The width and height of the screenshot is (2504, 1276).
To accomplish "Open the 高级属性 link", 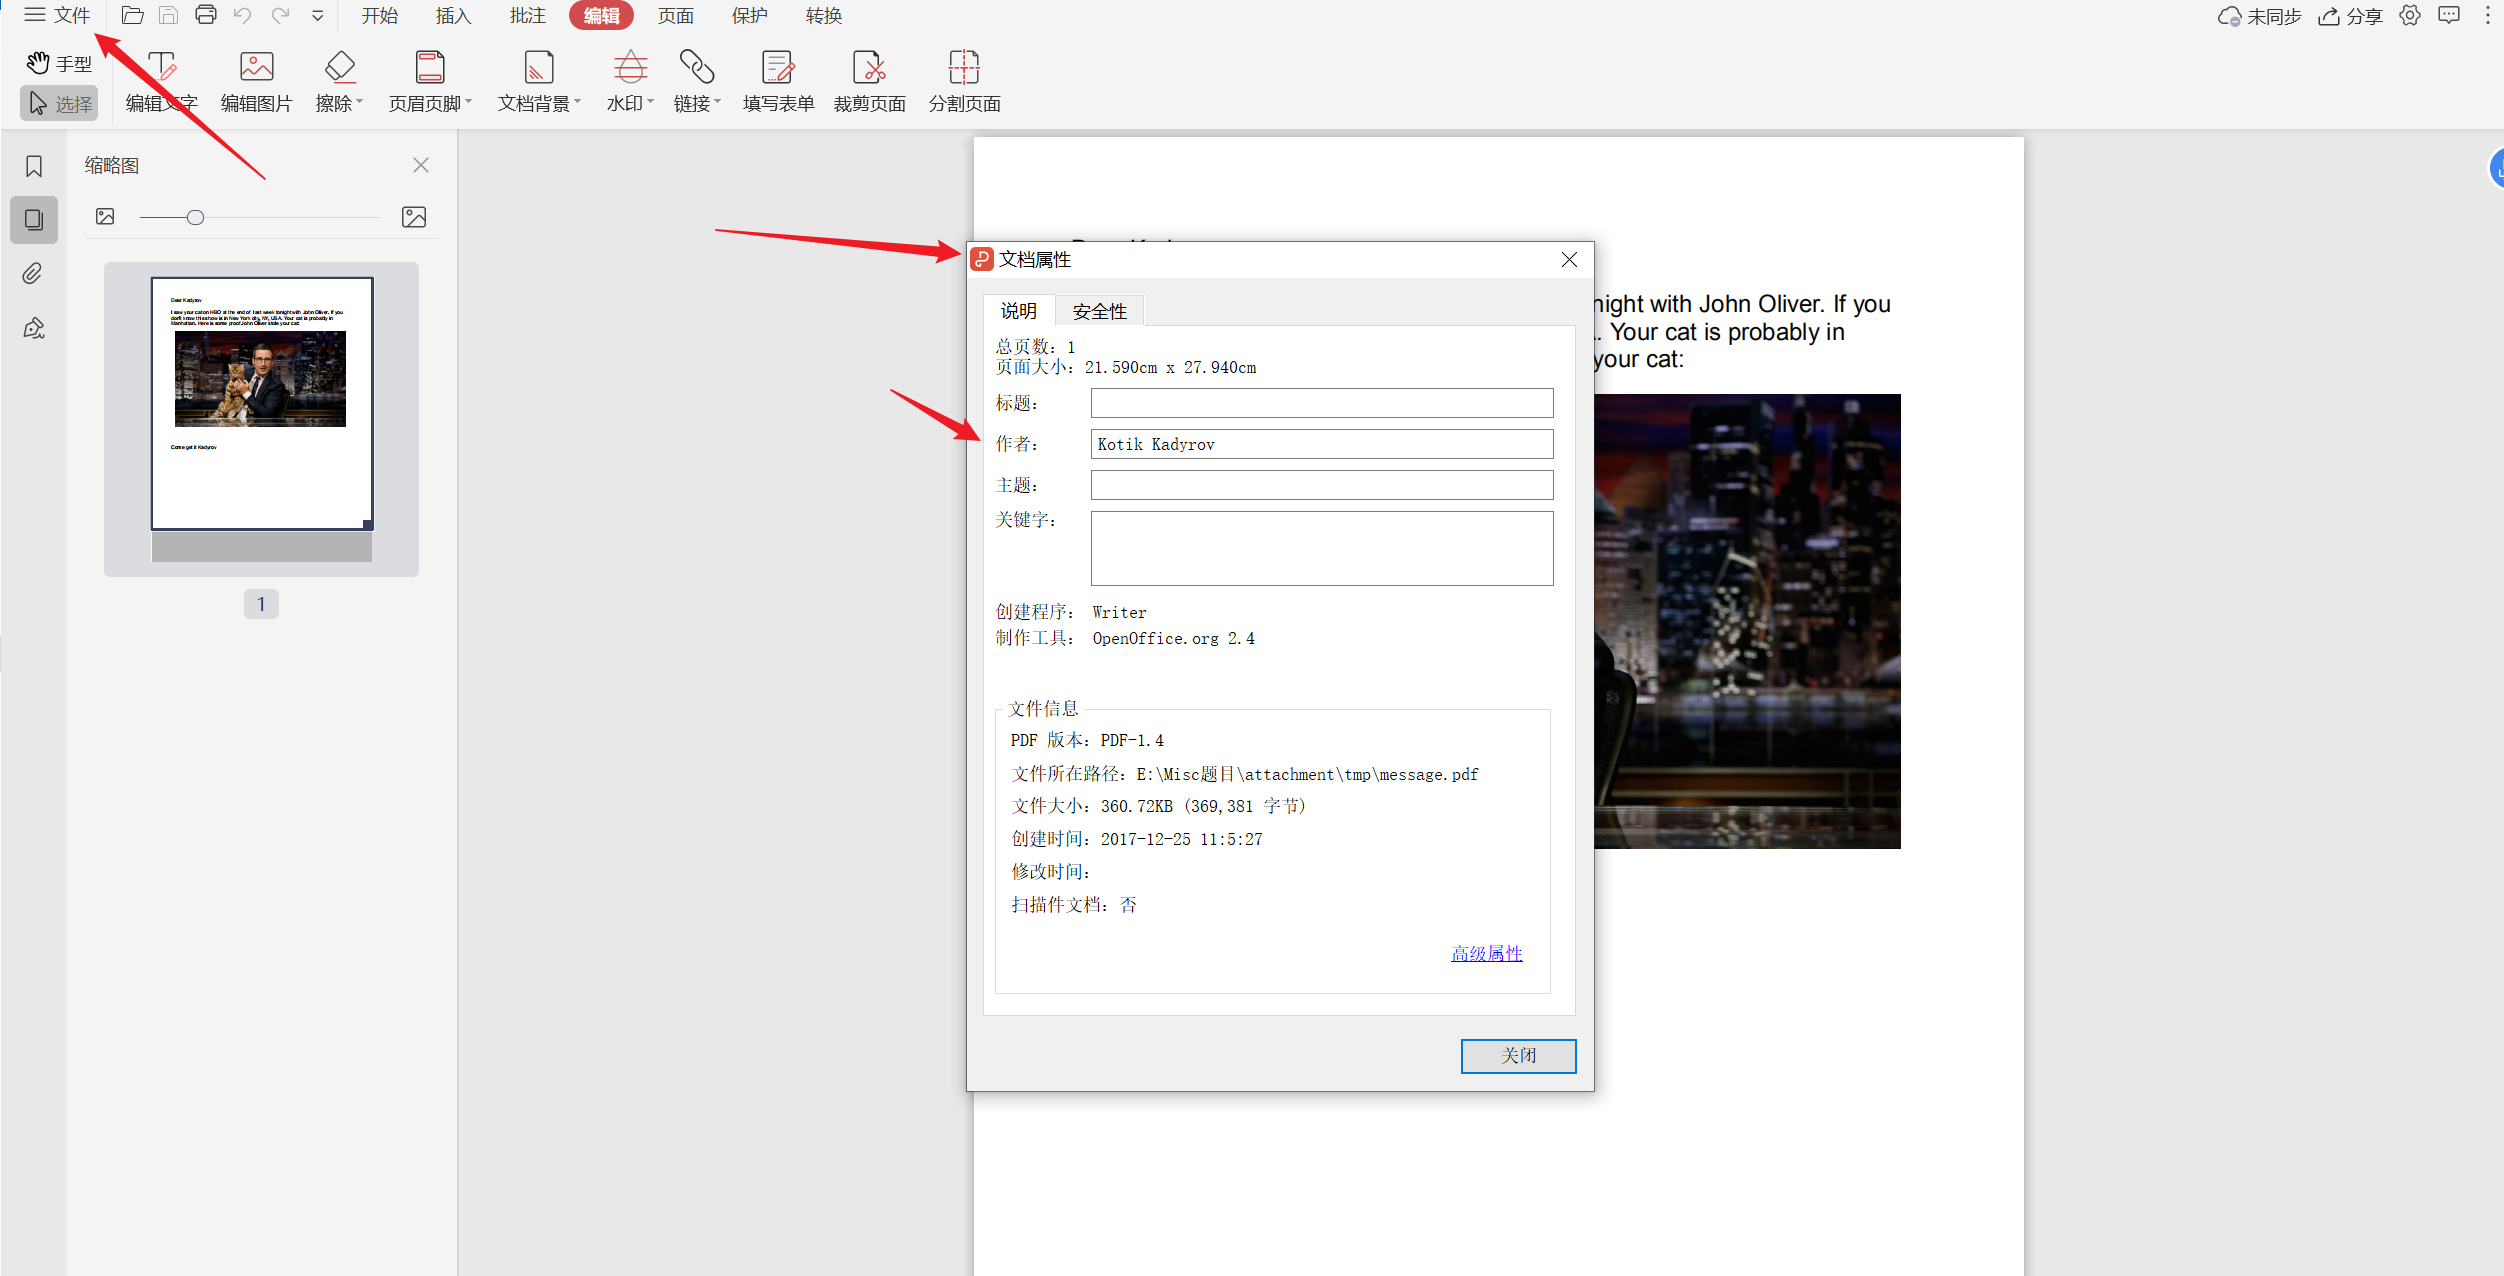I will click(1486, 953).
